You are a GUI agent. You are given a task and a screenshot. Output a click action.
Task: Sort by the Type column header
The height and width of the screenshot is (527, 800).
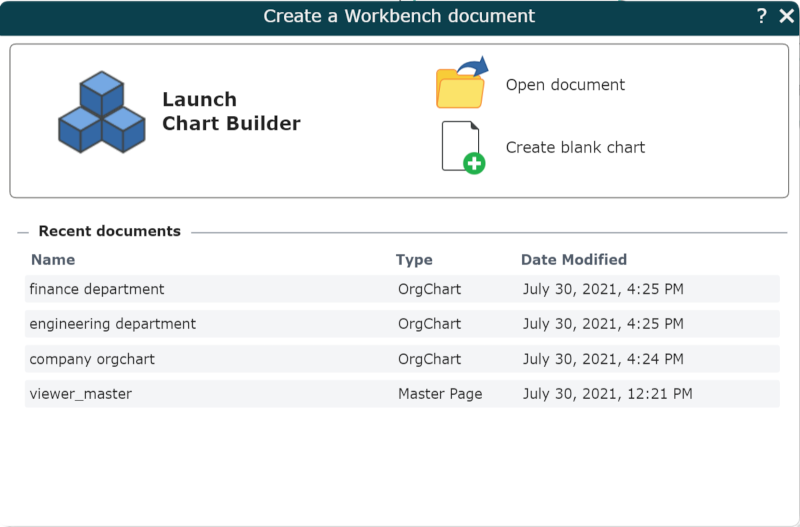pyautogui.click(x=414, y=260)
